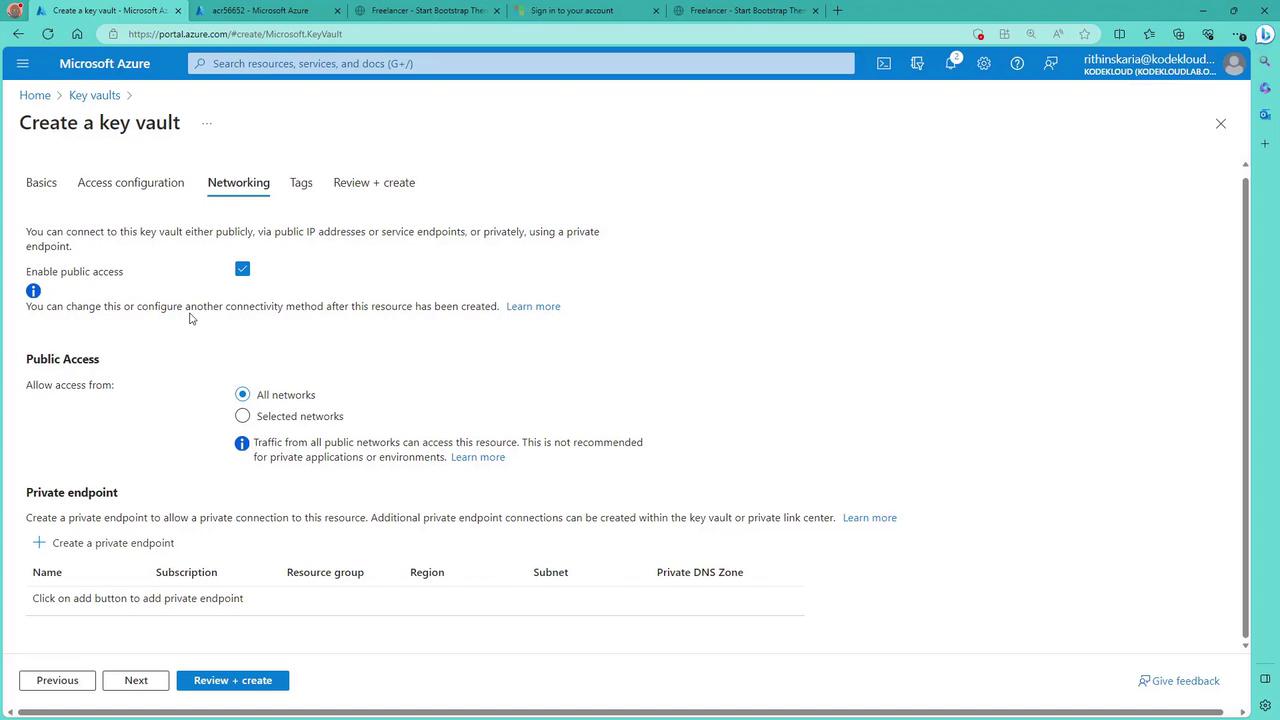Screen dimensions: 1280x720
Task: Switch to the Tags tab
Action: point(301,183)
